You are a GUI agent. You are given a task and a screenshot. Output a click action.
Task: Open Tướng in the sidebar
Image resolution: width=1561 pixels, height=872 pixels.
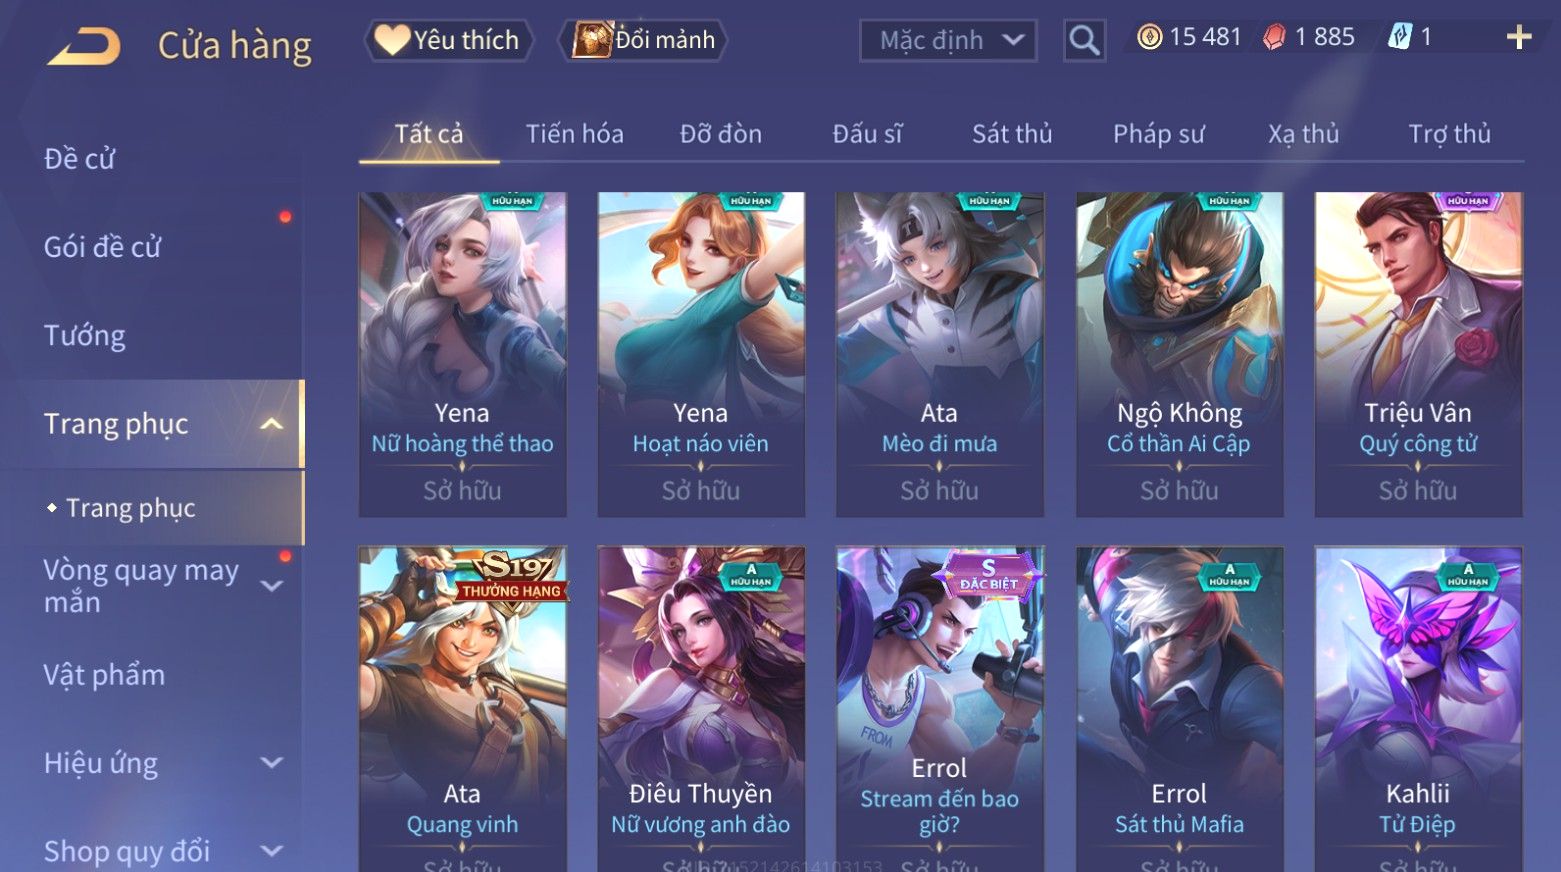(85, 336)
